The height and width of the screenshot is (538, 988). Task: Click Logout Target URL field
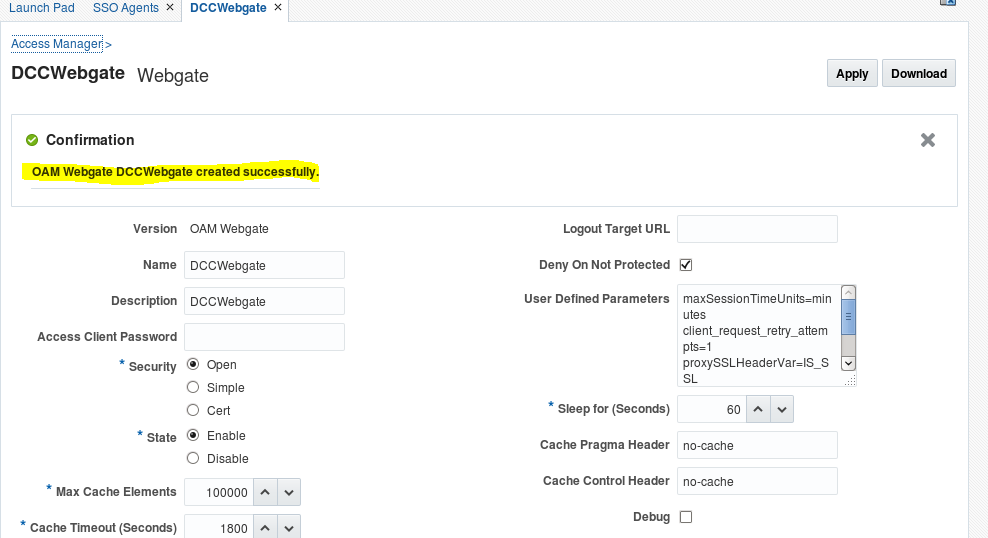point(757,229)
